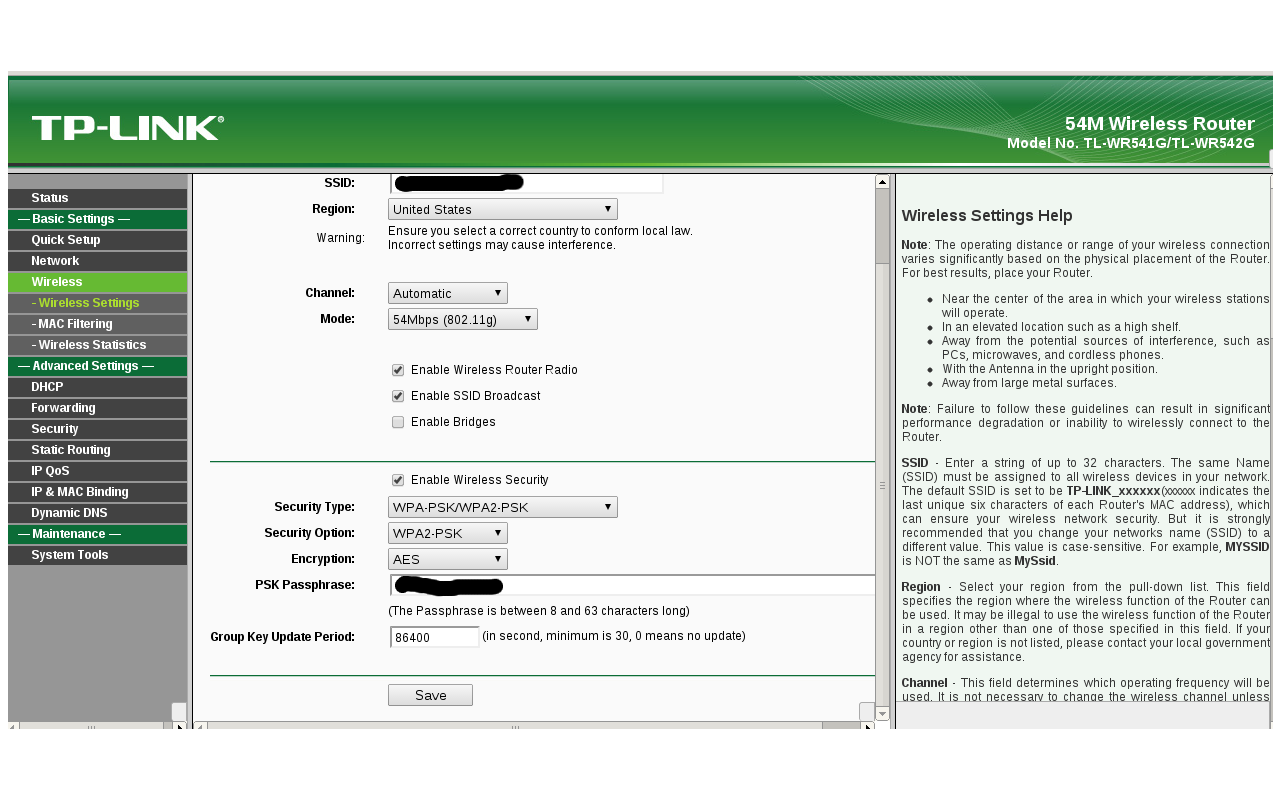Open the Status page

pos(98,198)
